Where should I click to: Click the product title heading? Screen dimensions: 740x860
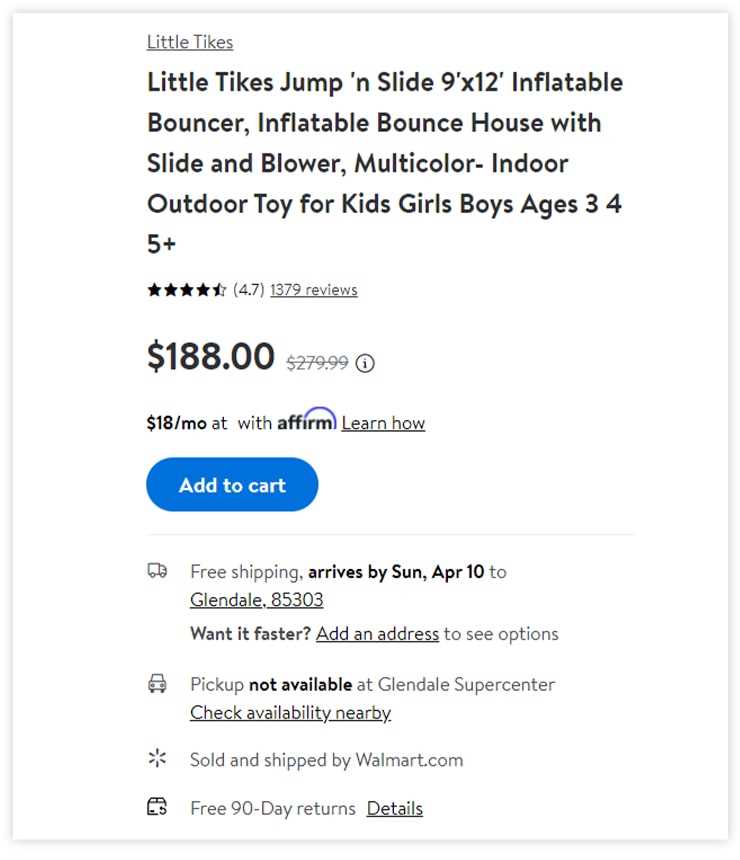(x=385, y=162)
